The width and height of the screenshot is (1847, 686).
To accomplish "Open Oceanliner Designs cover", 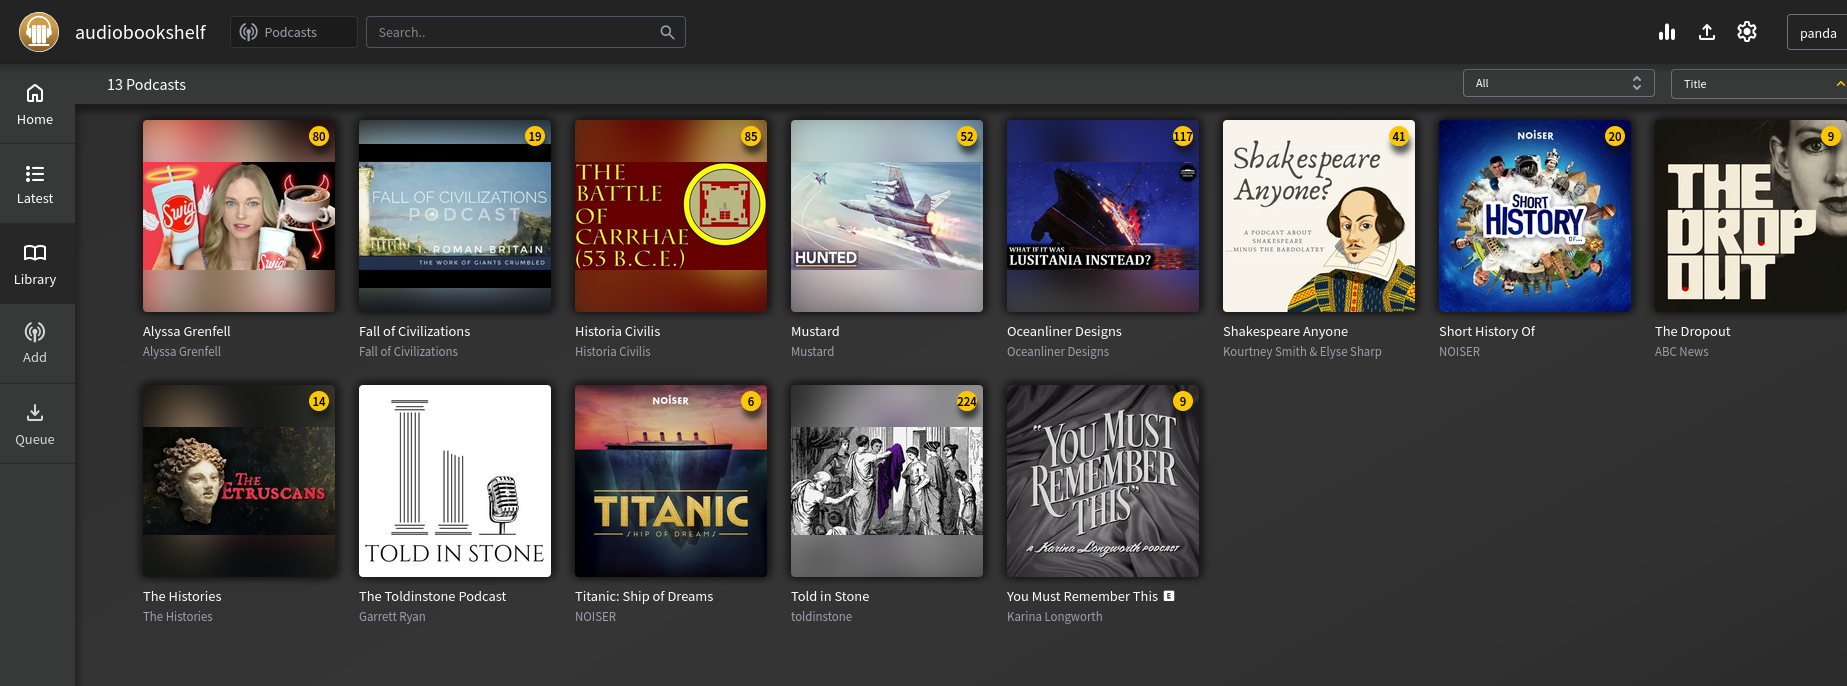I will click(1103, 216).
